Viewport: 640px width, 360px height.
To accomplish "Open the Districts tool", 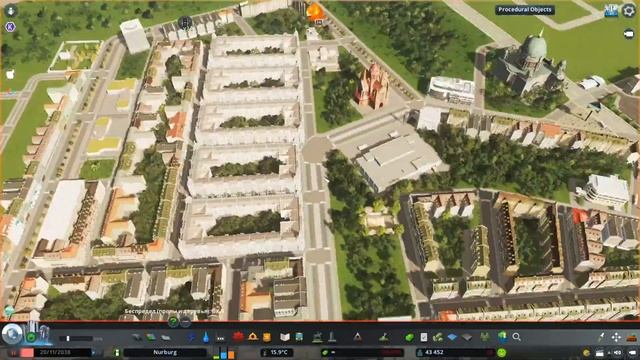I will coord(165,338).
